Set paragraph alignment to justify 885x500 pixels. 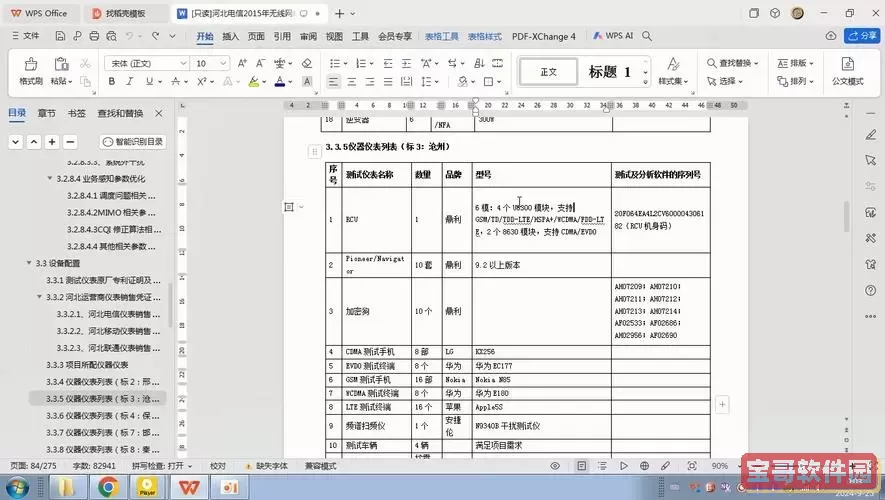(x=388, y=82)
